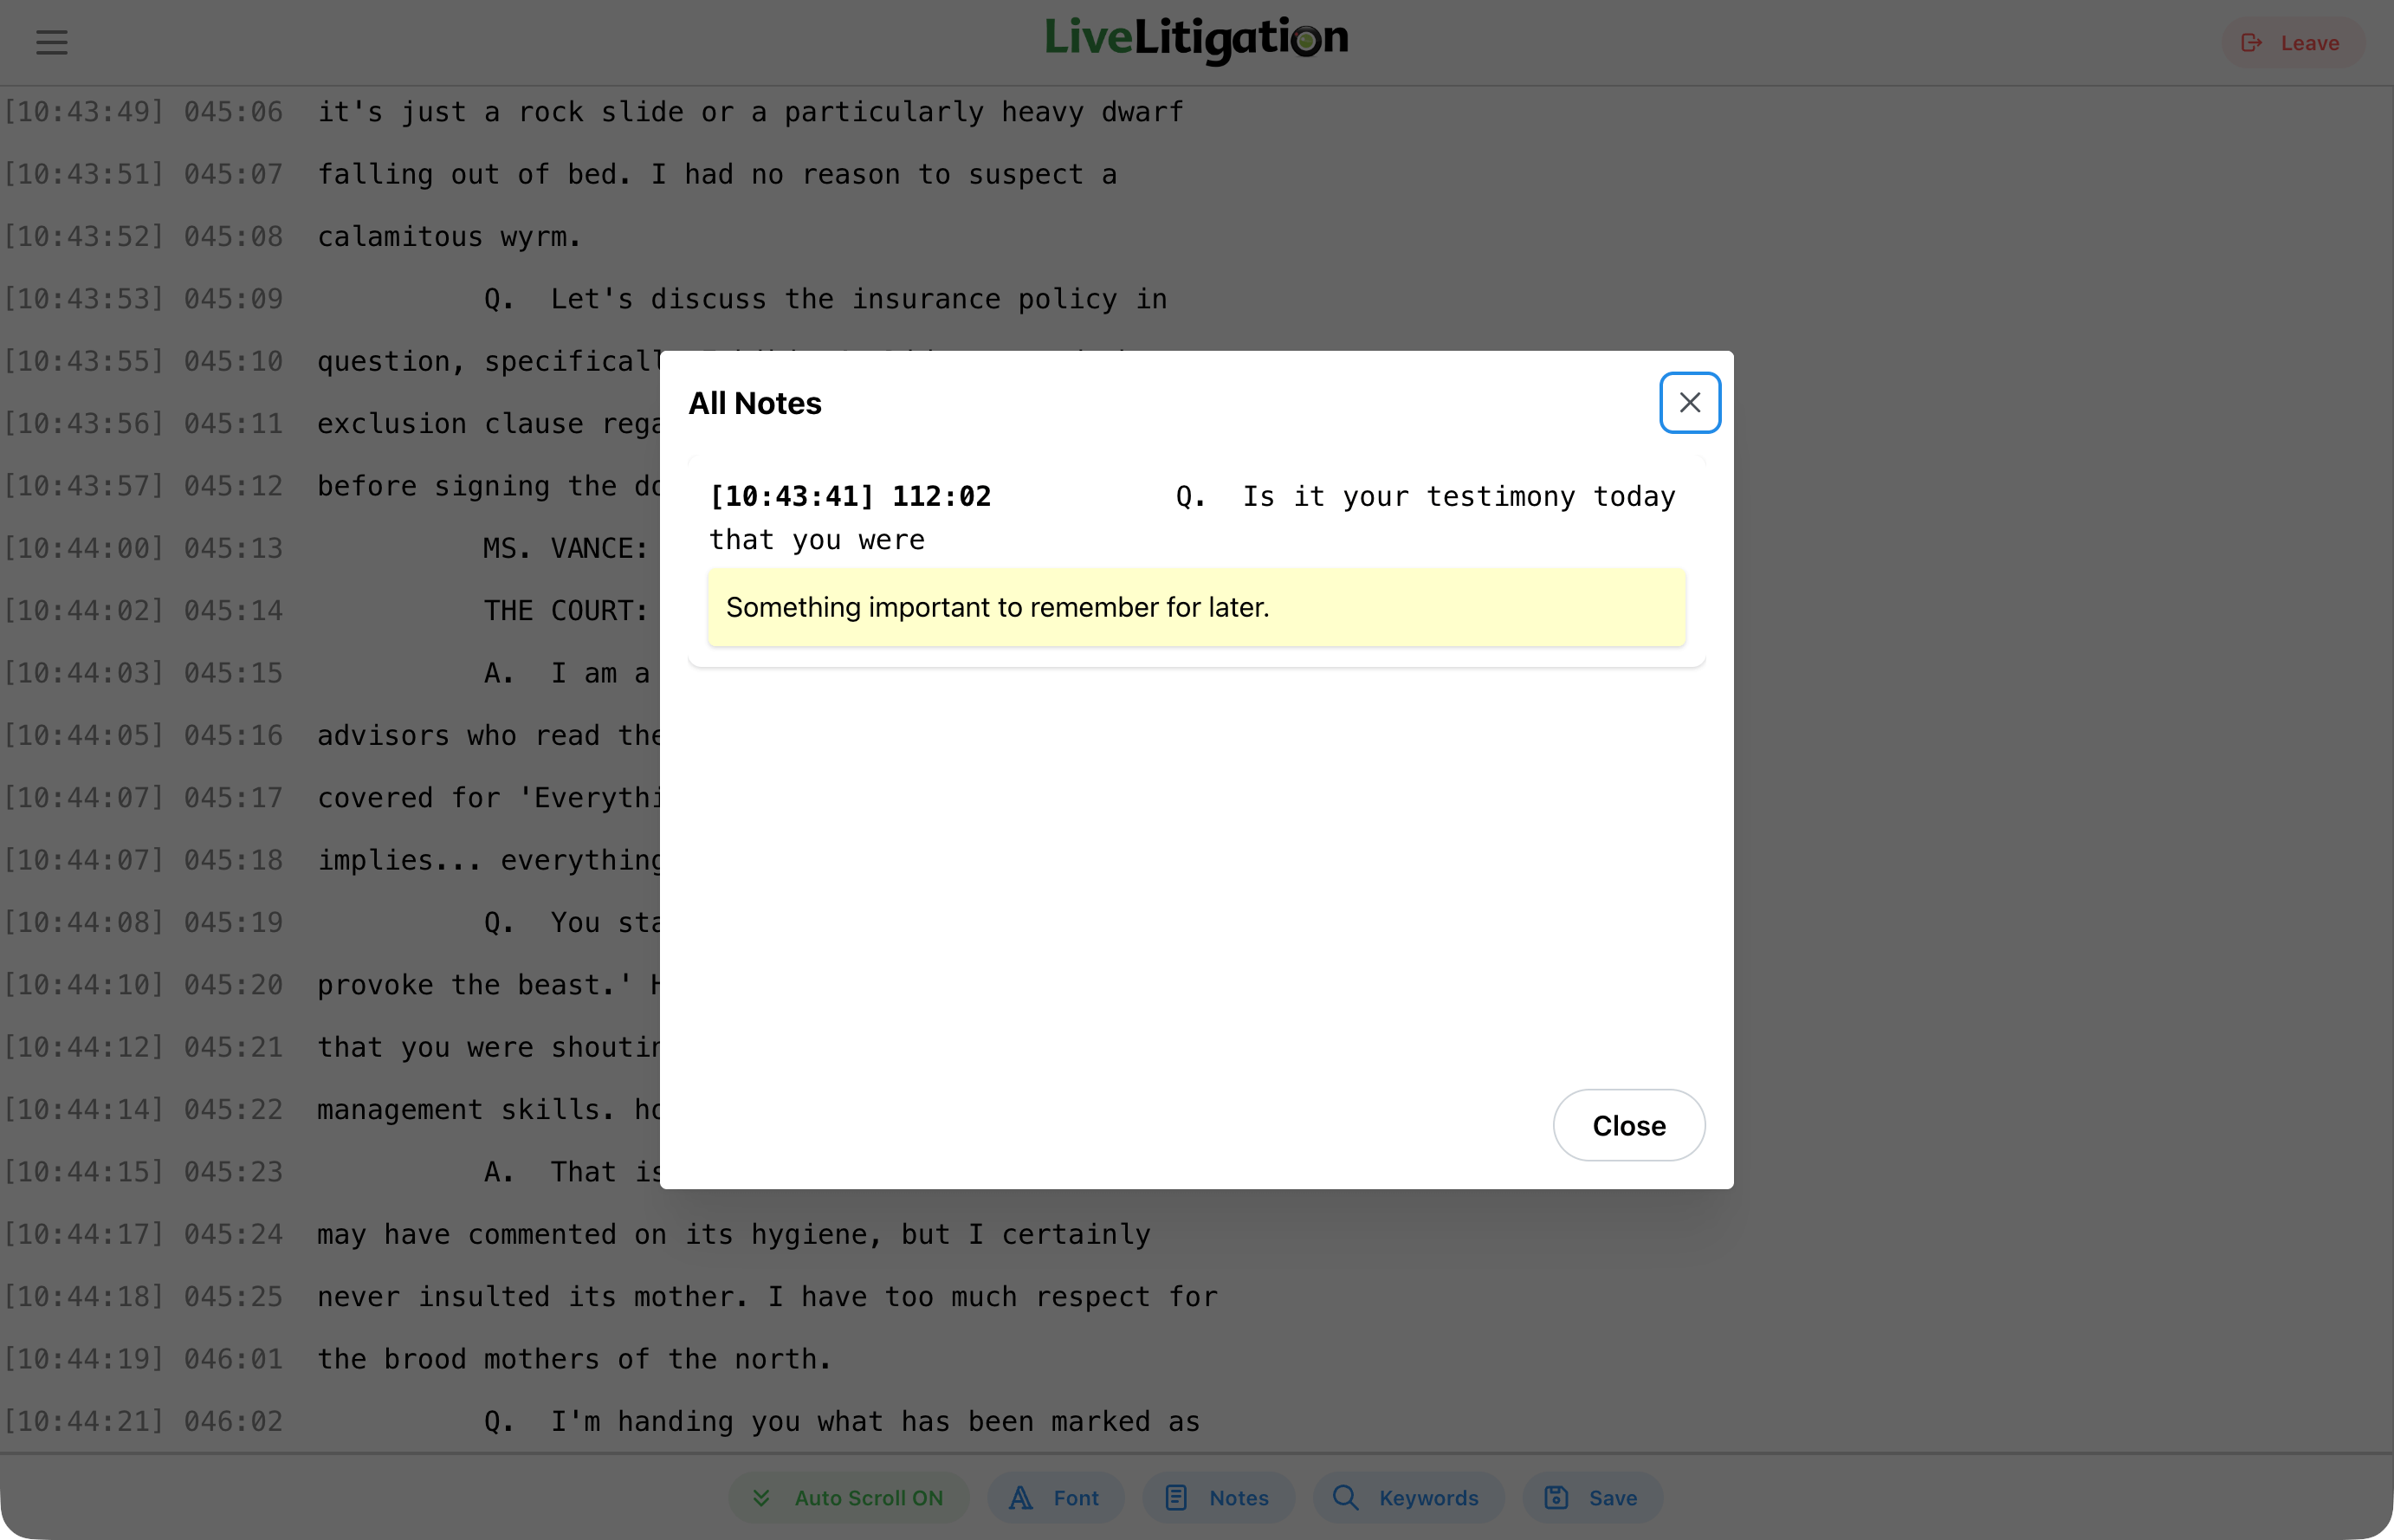The height and width of the screenshot is (1540, 2394).
Task: Click the double-chevron Auto Scroll icon
Action: click(761, 1497)
